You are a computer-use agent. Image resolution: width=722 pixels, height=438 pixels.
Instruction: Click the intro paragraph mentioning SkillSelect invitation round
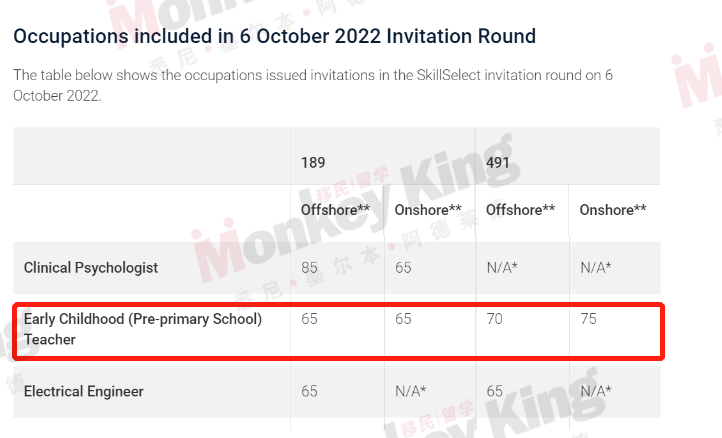pyautogui.click(x=313, y=85)
